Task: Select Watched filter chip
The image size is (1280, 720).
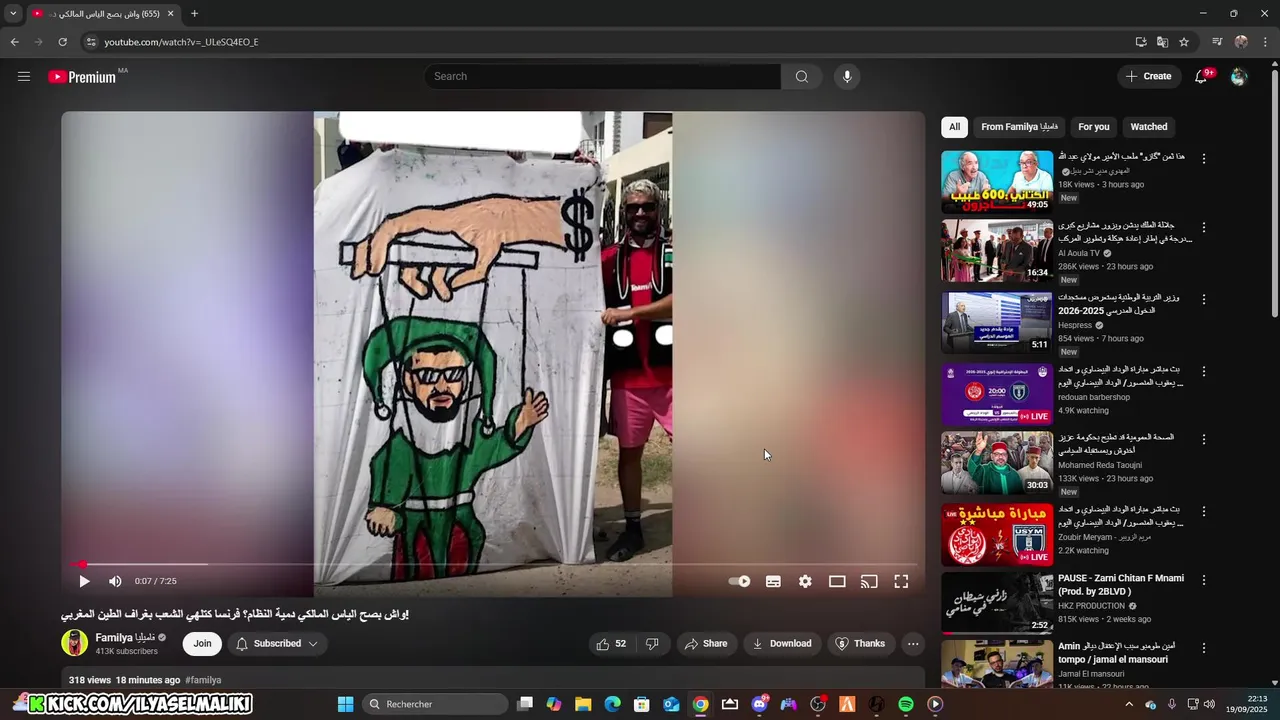Action: (1149, 127)
